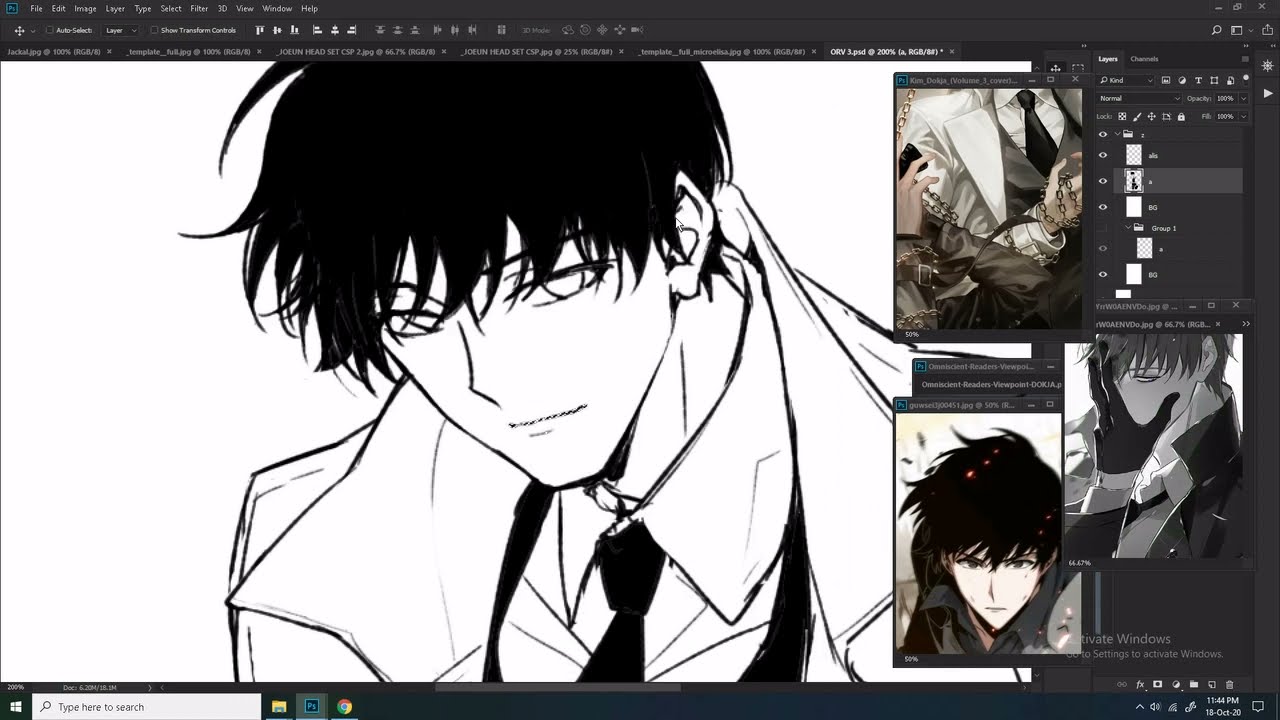Align vertical centers of layers
Screen dimensions: 1280x720
[277, 30]
